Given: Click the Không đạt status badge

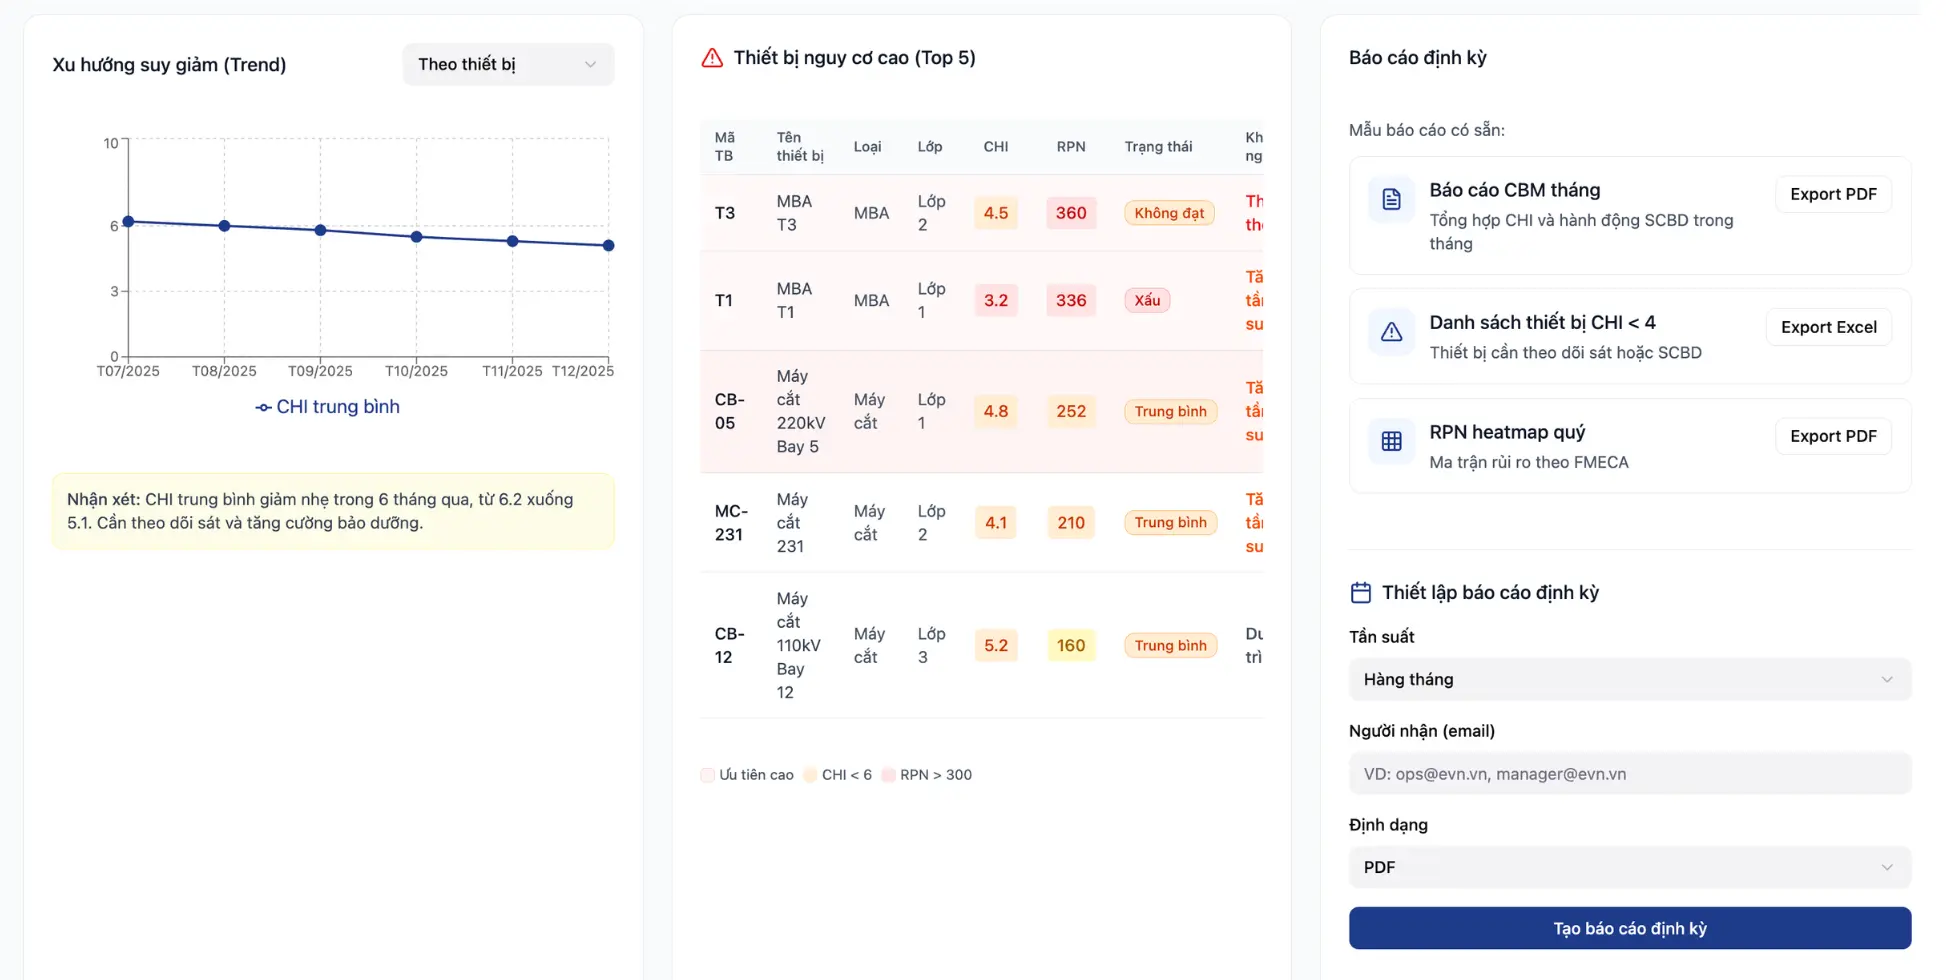Looking at the screenshot, I should tap(1168, 213).
